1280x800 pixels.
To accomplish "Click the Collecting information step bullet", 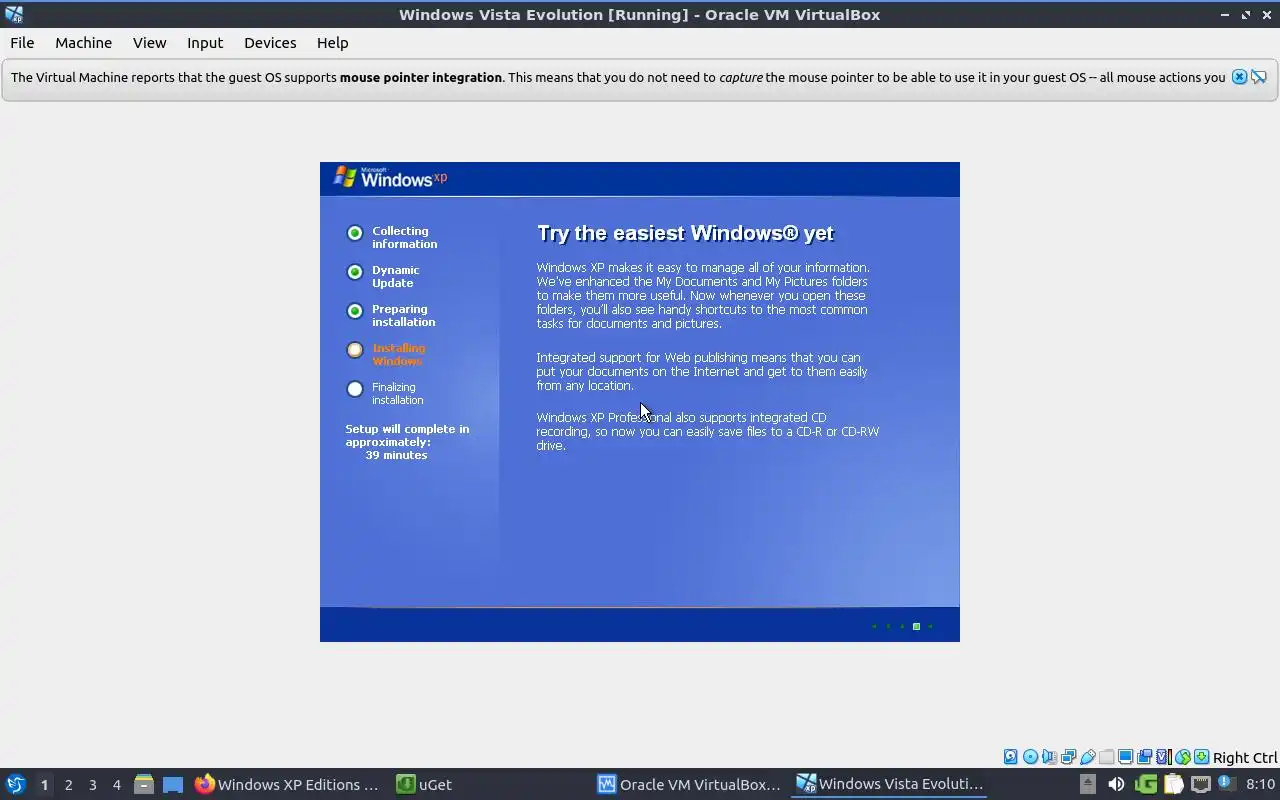I will click(x=354, y=233).
